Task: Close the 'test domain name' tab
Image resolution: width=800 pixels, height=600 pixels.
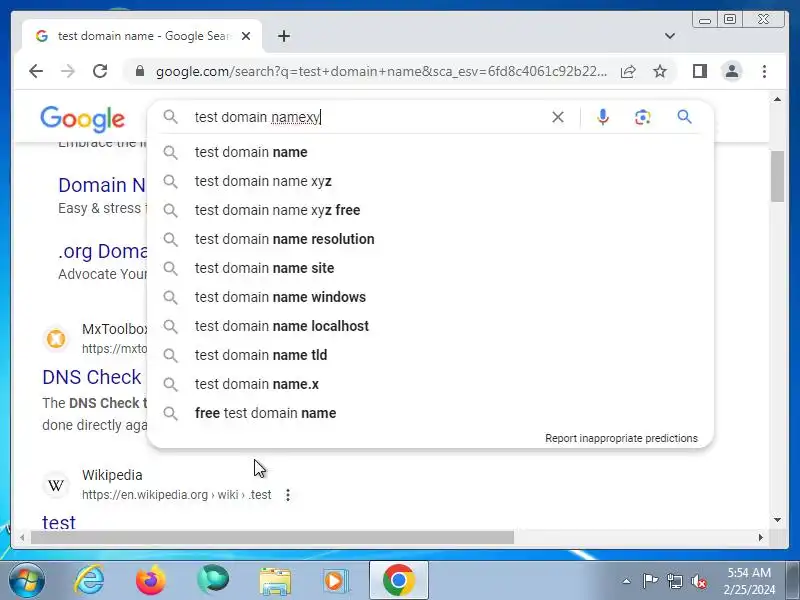Action: click(246, 36)
